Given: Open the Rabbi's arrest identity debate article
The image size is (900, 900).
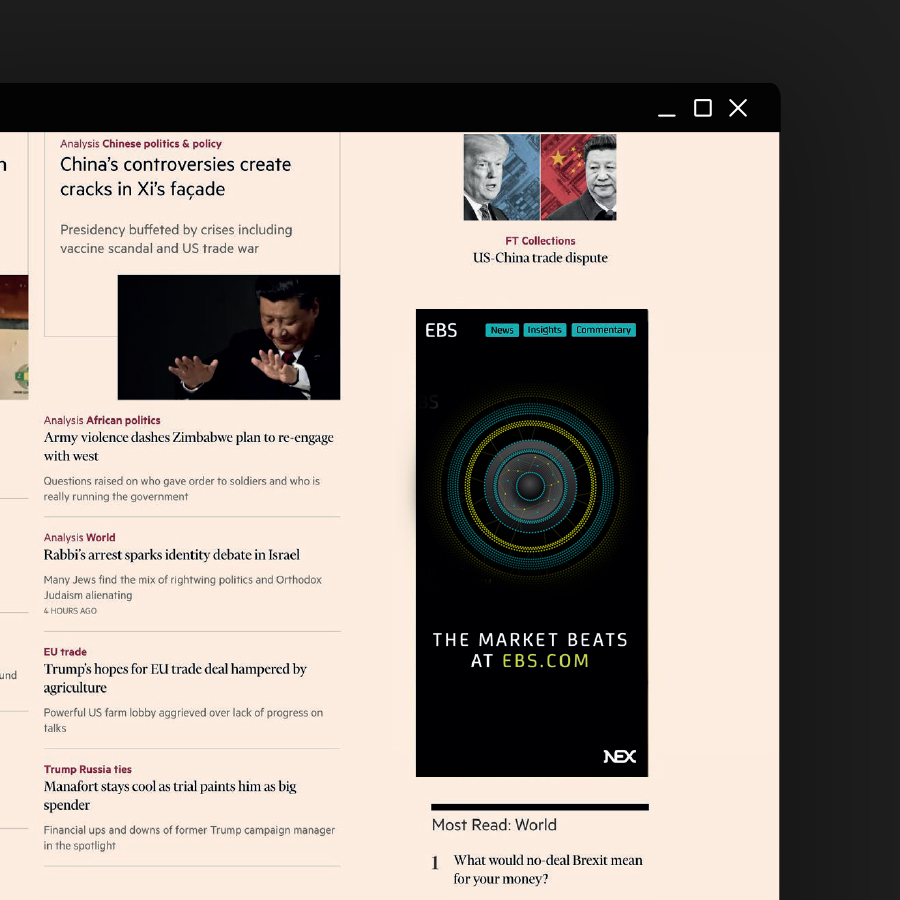Looking at the screenshot, I should [x=173, y=555].
